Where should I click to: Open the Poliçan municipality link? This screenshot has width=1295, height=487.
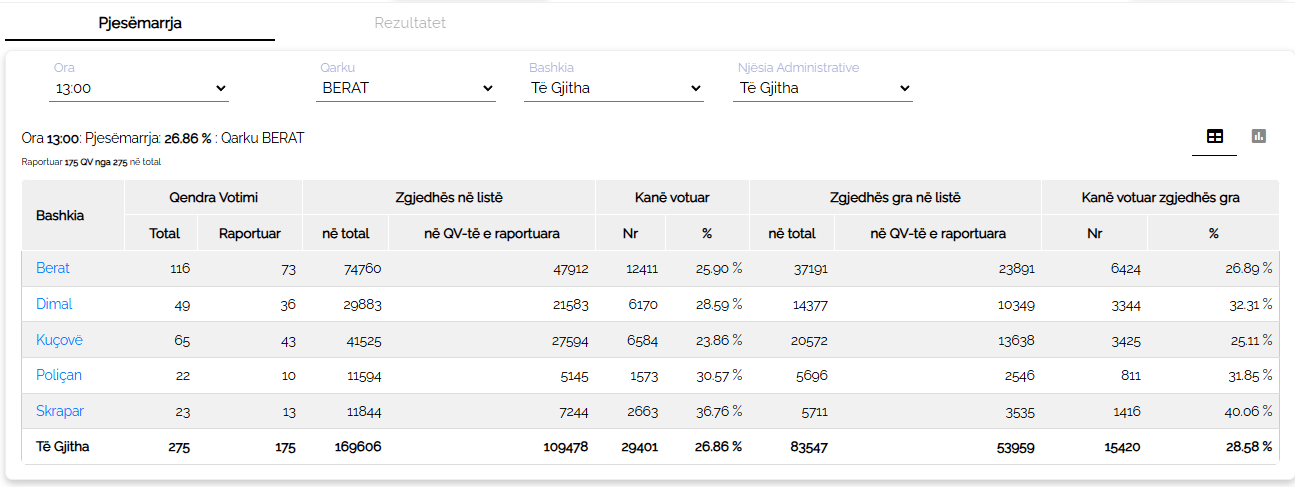point(59,376)
